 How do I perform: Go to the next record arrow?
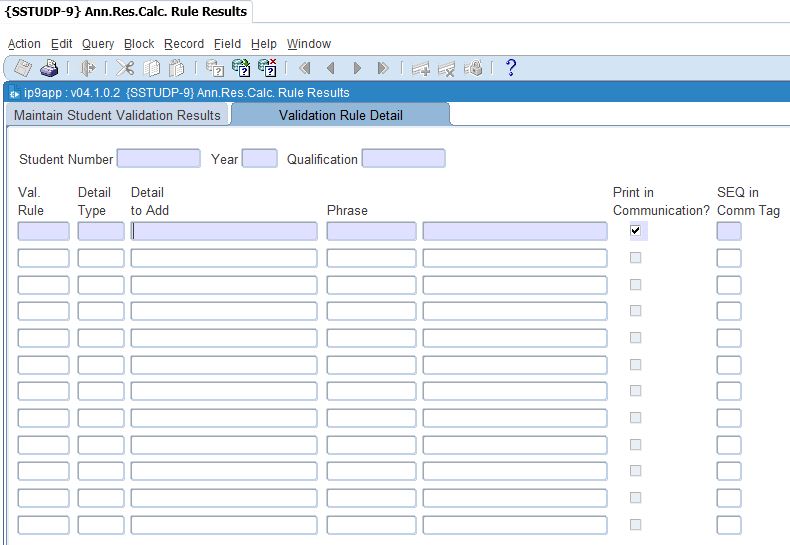[x=357, y=68]
